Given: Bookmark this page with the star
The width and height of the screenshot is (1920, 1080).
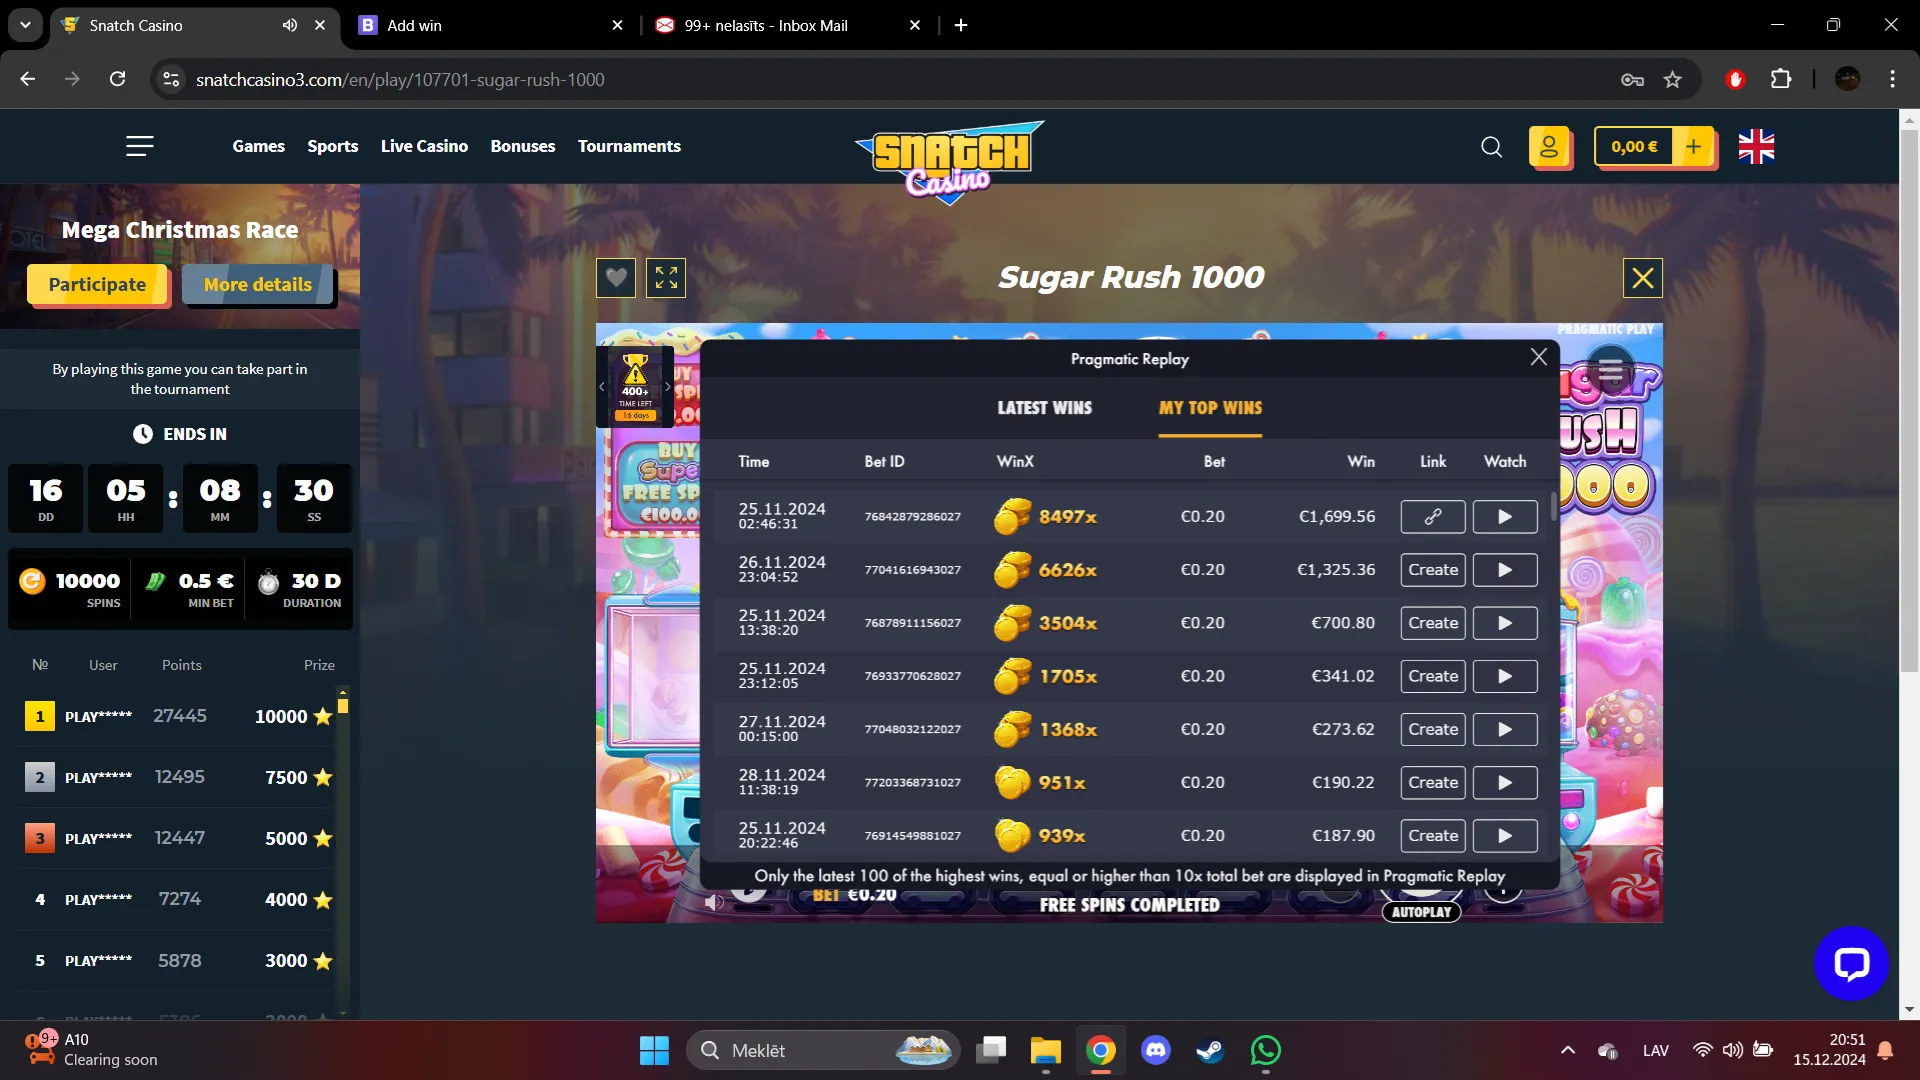Looking at the screenshot, I should (1672, 79).
